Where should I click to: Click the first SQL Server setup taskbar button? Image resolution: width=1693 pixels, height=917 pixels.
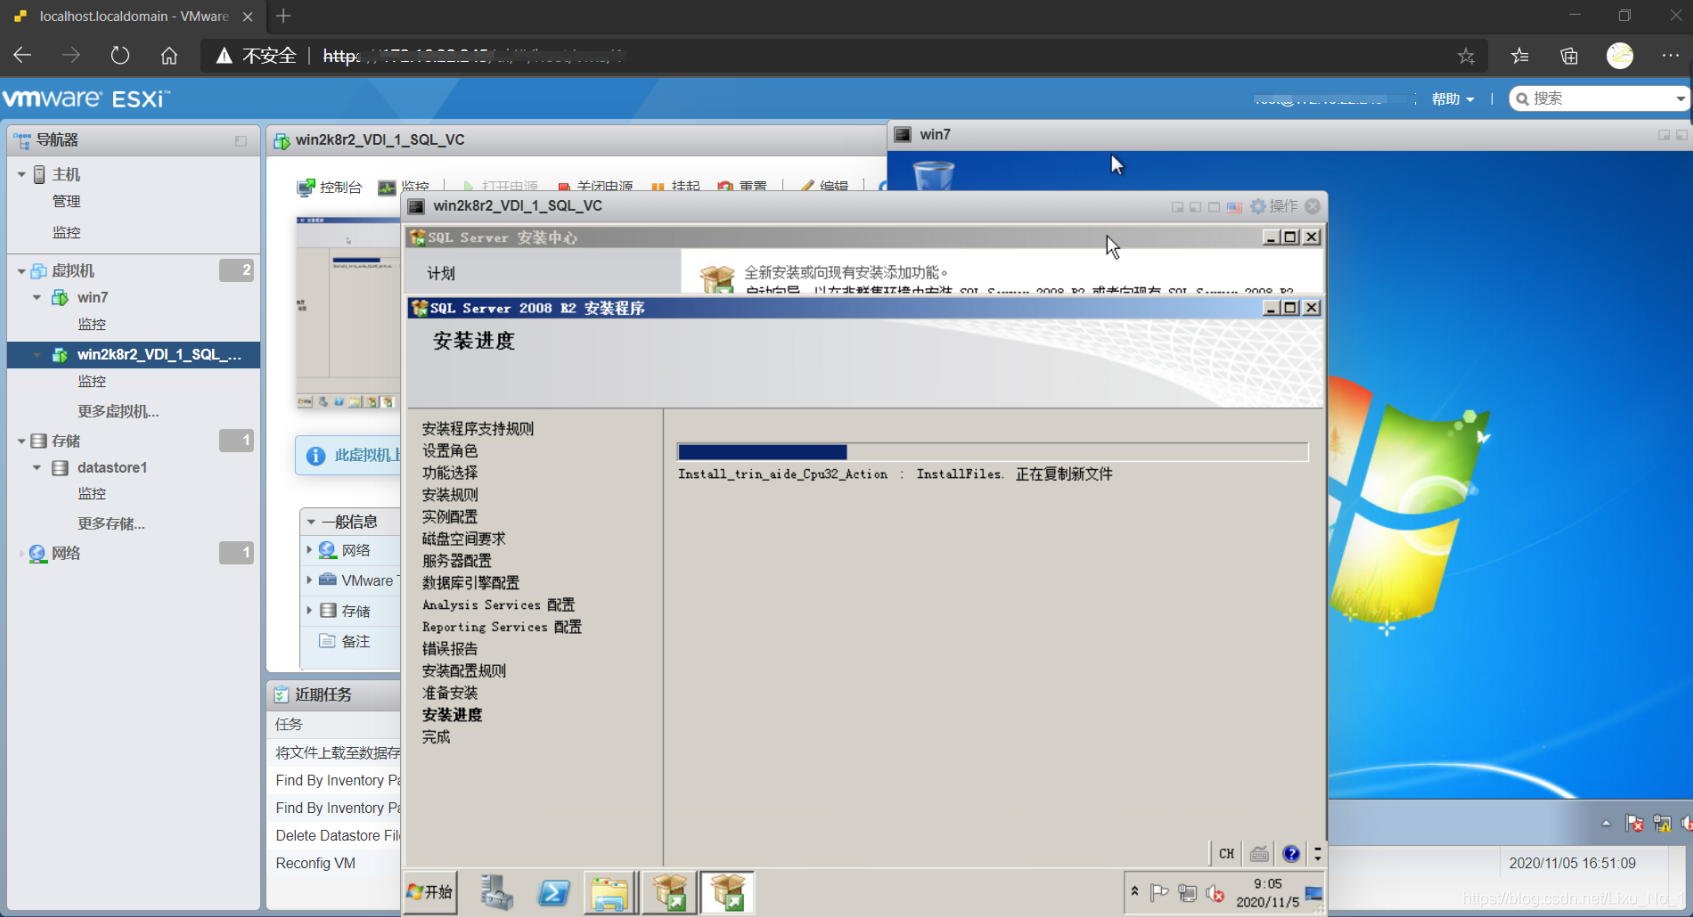click(670, 892)
